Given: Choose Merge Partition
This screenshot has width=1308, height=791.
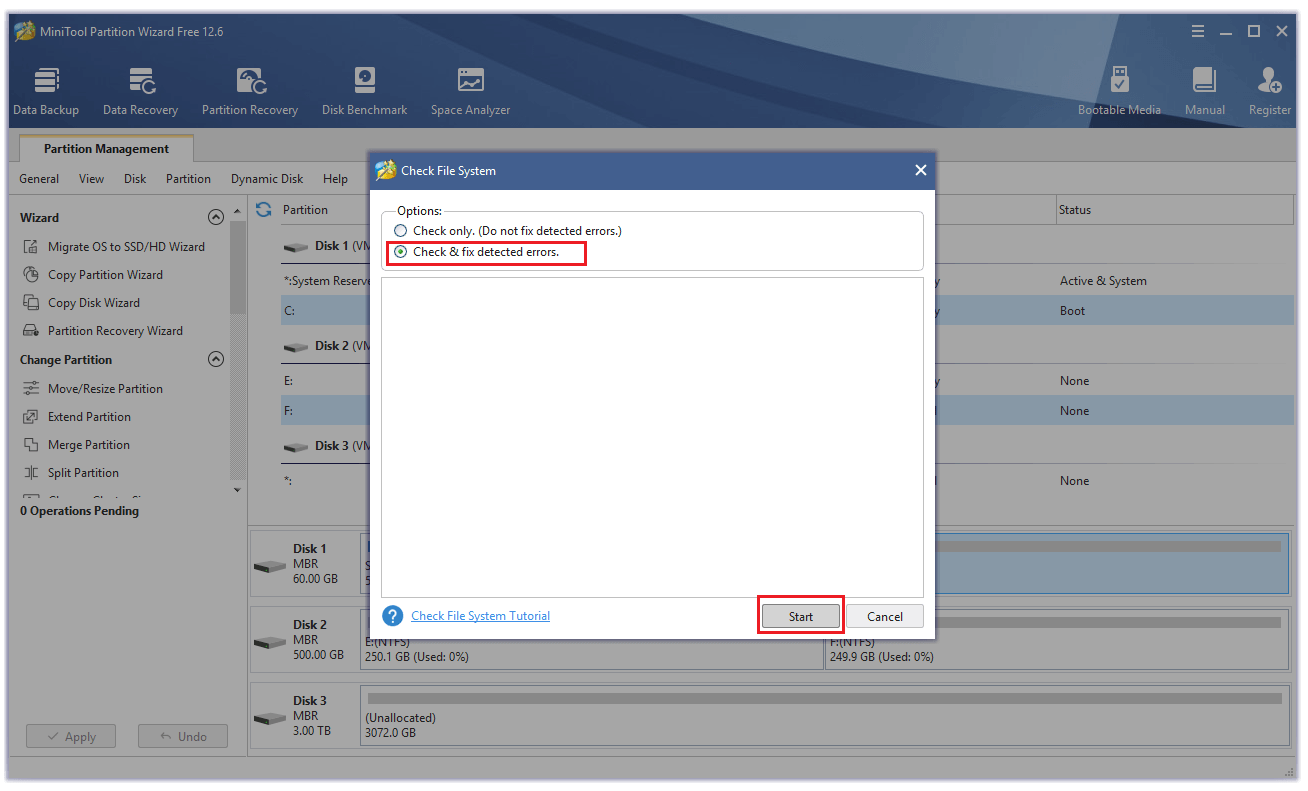Looking at the screenshot, I should pos(76,444).
